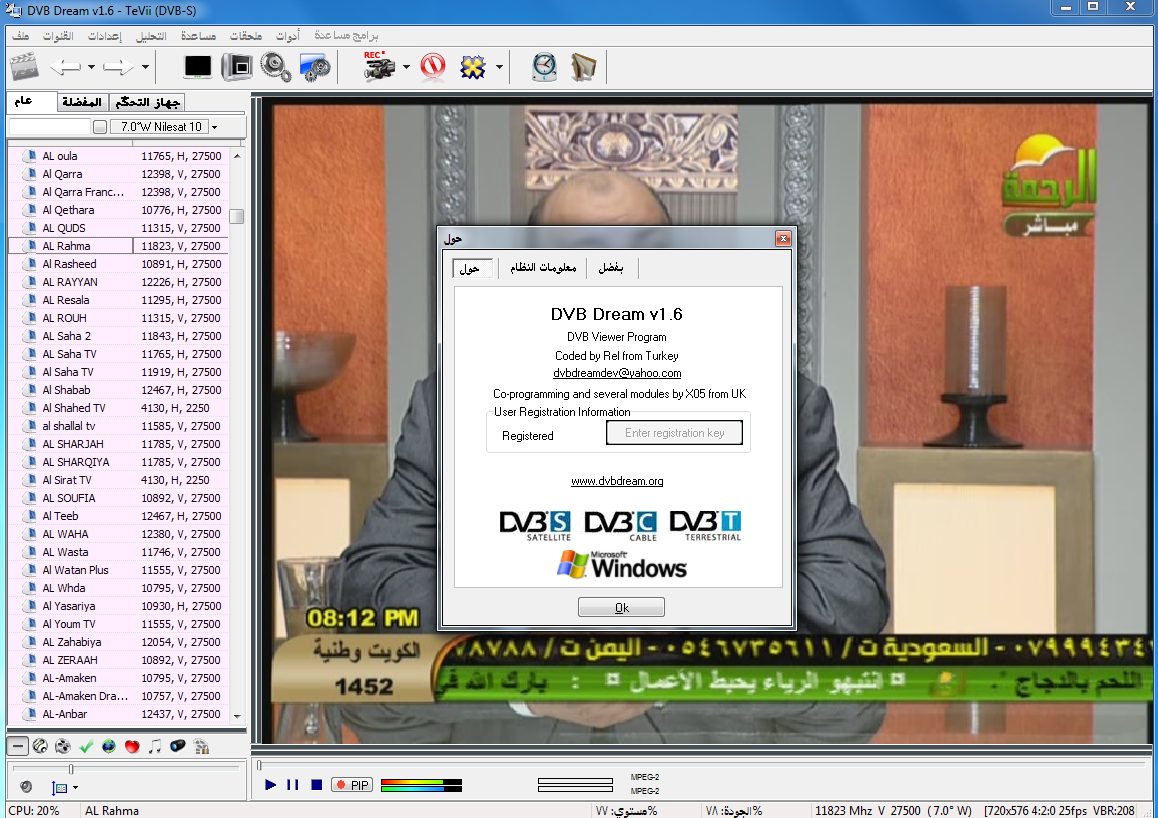This screenshot has width=1158, height=818.
Task: Select the Al Shahed TV channel
Action: (118, 408)
